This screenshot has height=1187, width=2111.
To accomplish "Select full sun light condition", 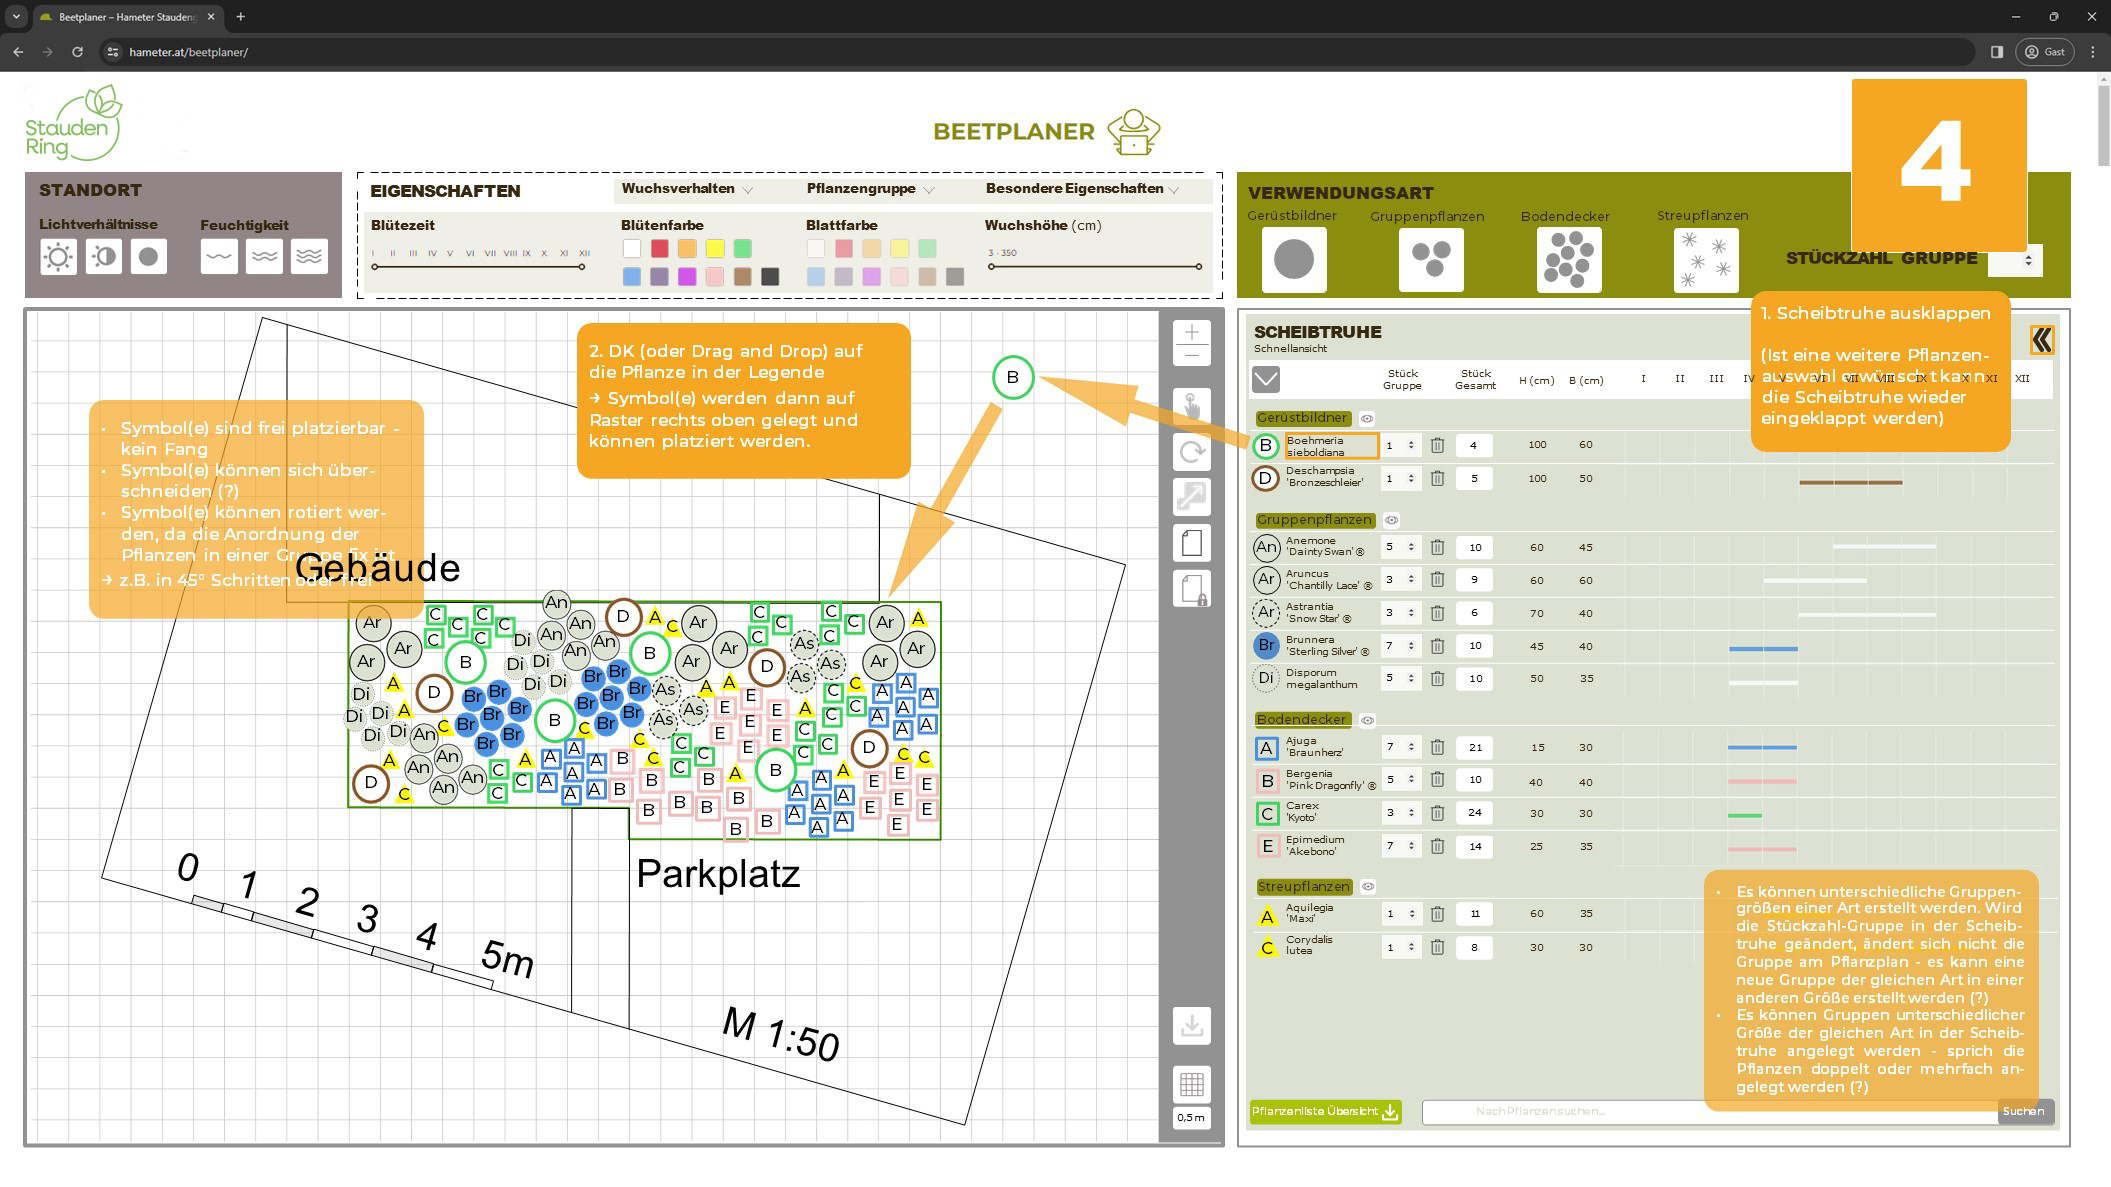I will (x=58, y=257).
